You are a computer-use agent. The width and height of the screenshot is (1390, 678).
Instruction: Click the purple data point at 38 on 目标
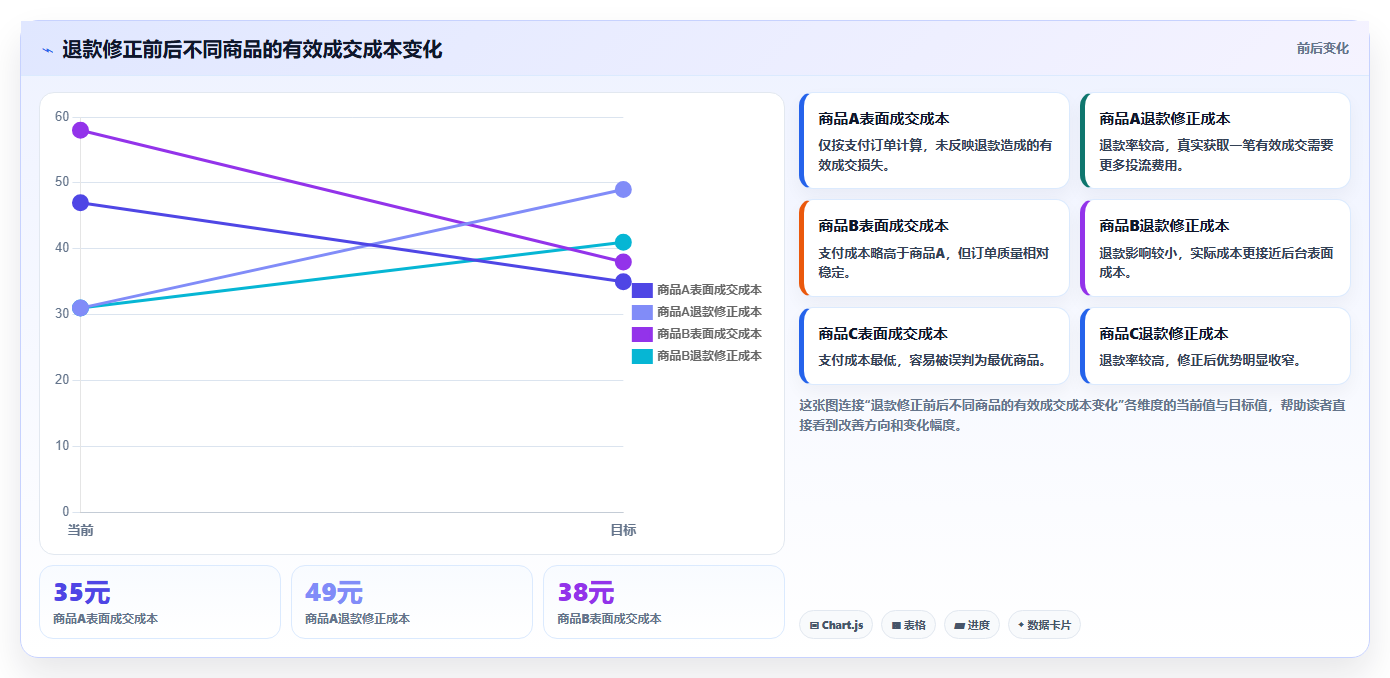pyautogui.click(x=623, y=262)
